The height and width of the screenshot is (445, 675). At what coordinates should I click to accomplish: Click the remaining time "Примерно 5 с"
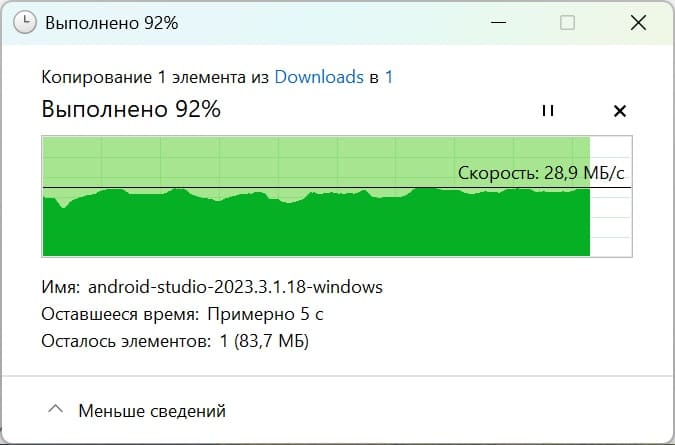point(265,314)
